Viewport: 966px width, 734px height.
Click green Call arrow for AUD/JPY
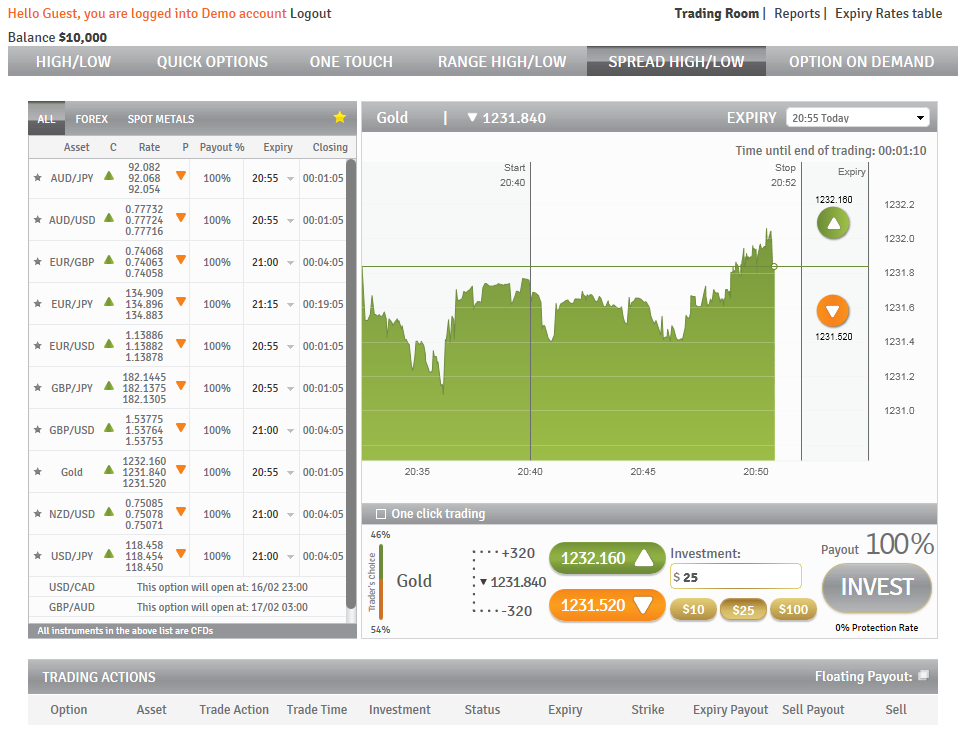coord(109,176)
